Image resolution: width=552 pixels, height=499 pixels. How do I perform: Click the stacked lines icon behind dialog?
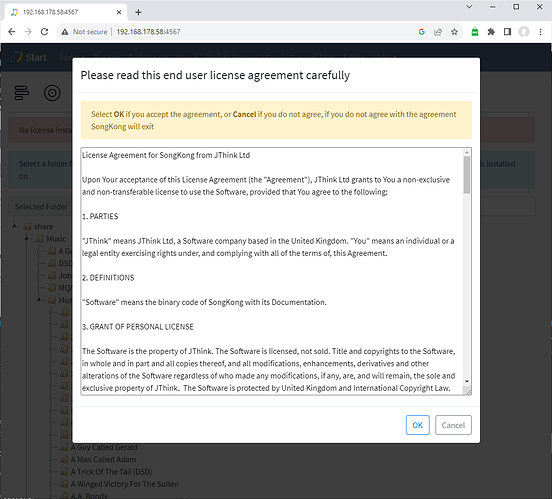(22, 93)
